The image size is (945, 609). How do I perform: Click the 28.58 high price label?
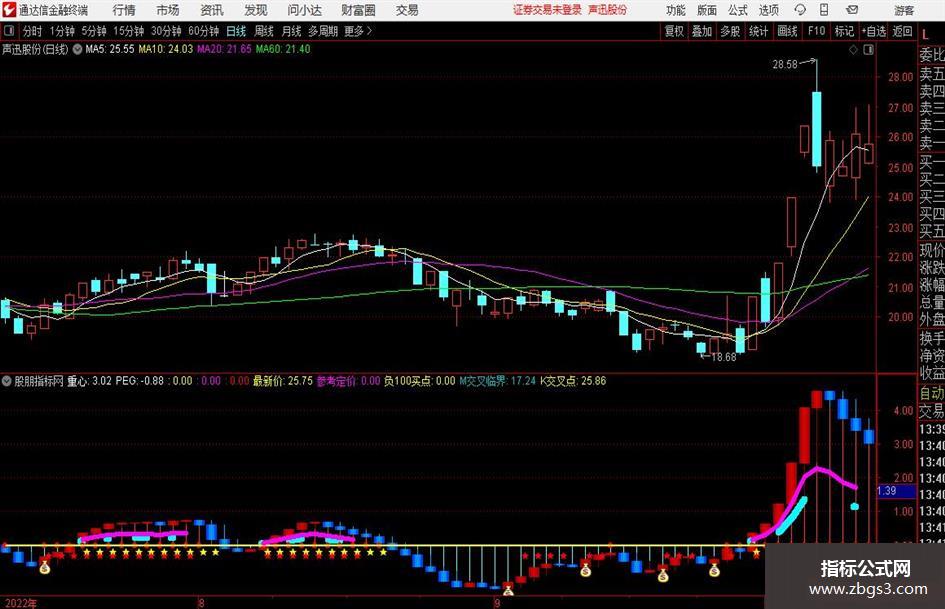click(785, 64)
